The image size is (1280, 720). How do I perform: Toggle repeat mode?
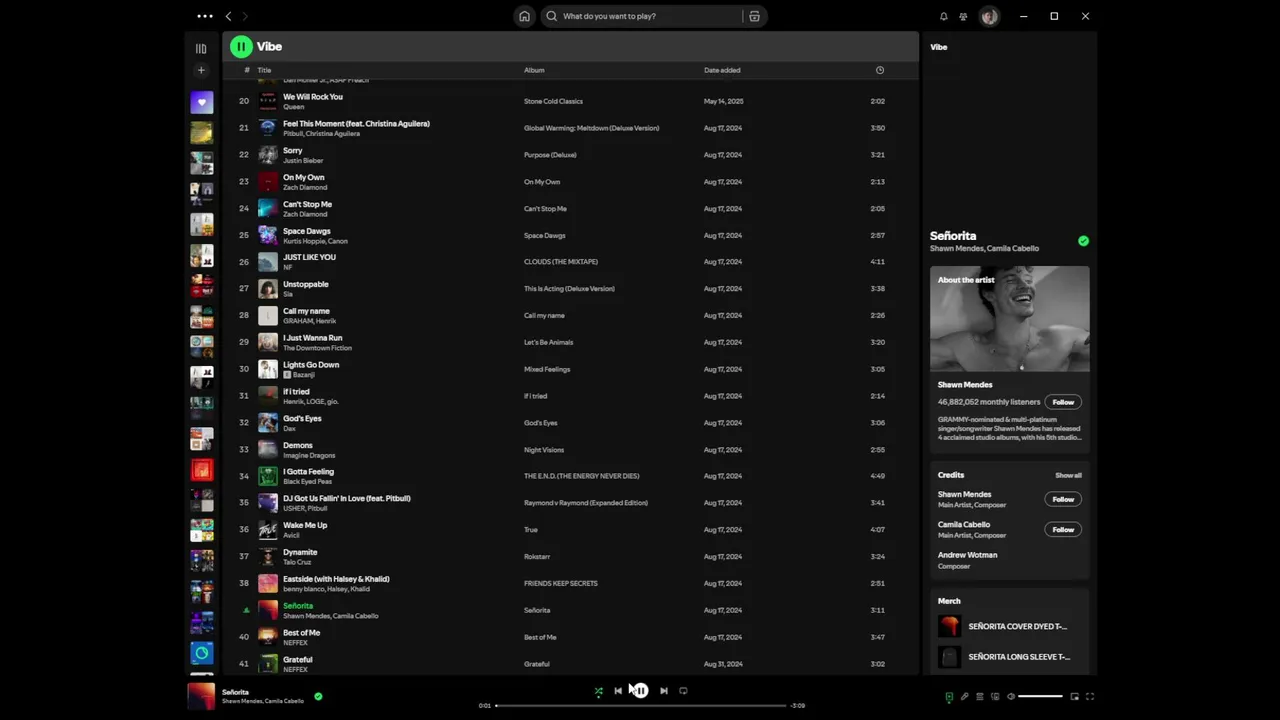pos(683,691)
